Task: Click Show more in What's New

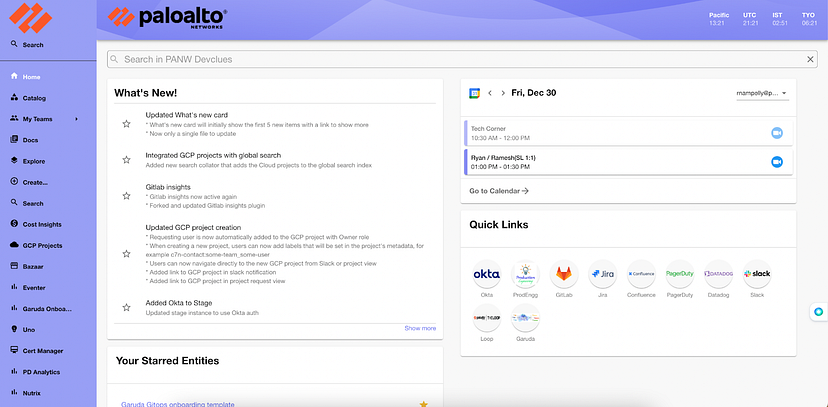Action: (x=420, y=328)
